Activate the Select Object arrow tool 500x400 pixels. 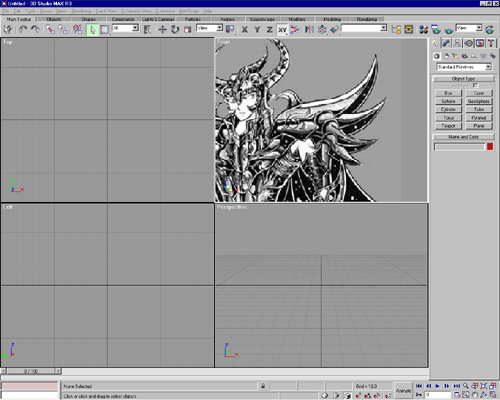coord(92,30)
